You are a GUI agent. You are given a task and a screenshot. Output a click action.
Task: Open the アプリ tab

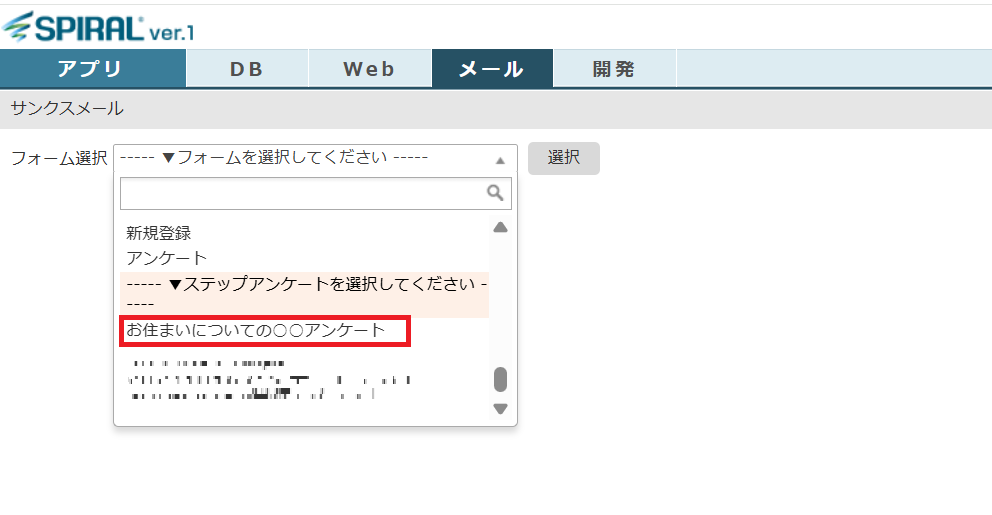click(92, 69)
